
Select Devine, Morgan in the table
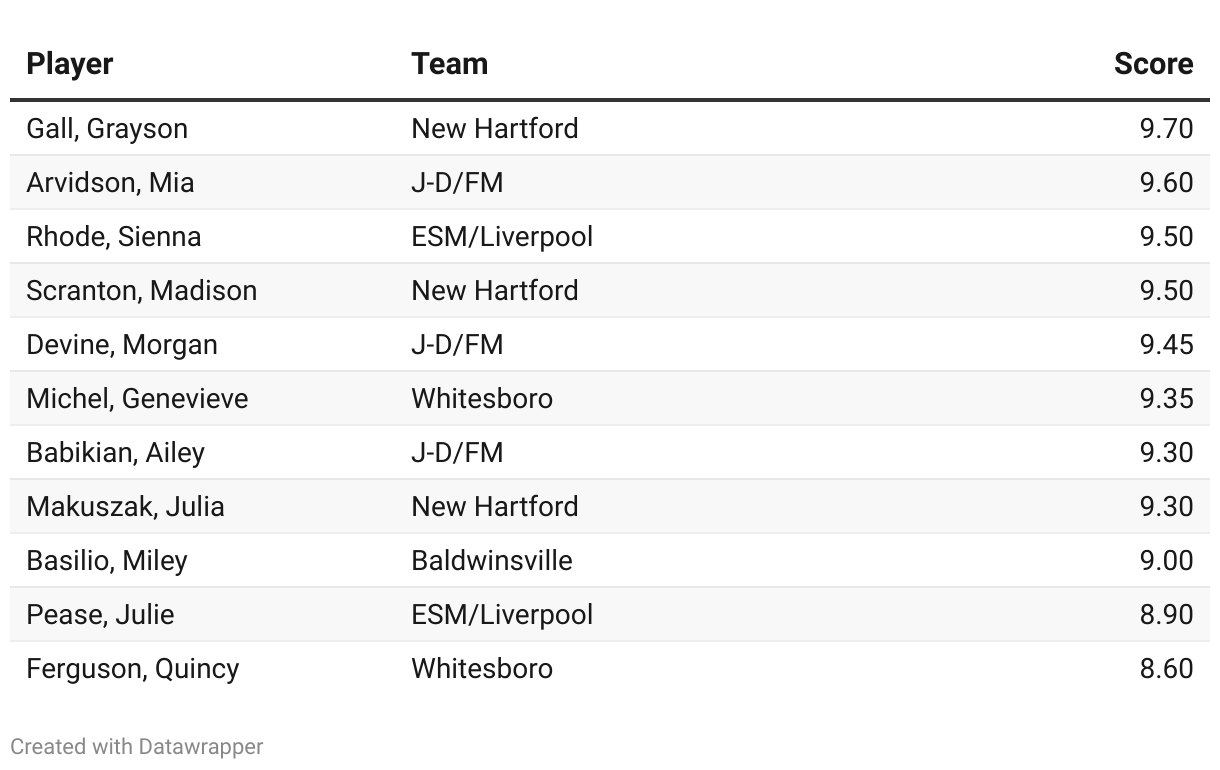coord(122,345)
